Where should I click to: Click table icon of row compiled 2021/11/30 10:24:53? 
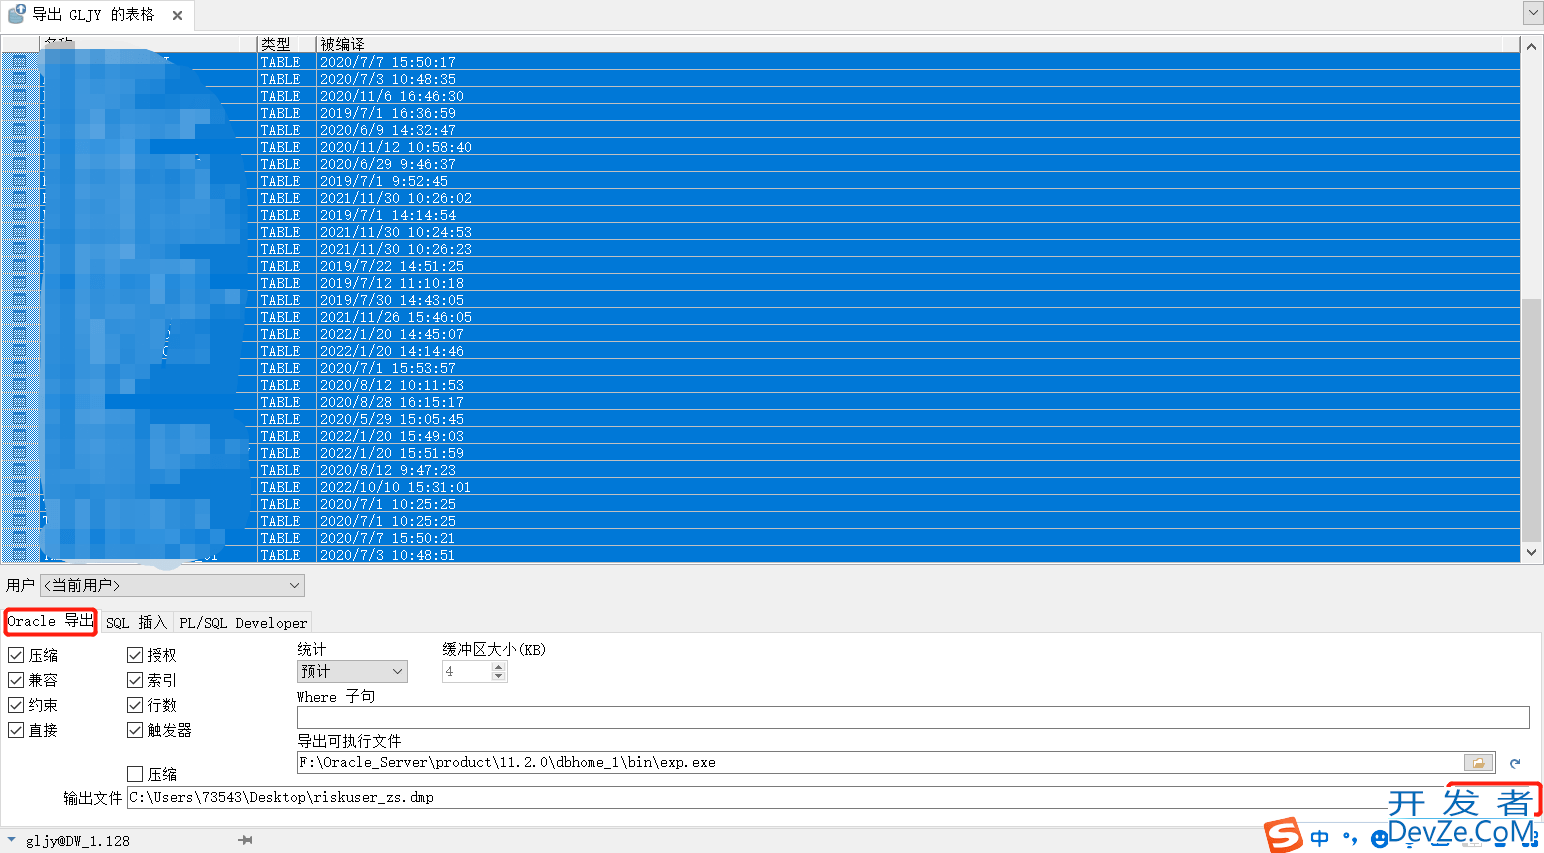pyautogui.click(x=18, y=232)
